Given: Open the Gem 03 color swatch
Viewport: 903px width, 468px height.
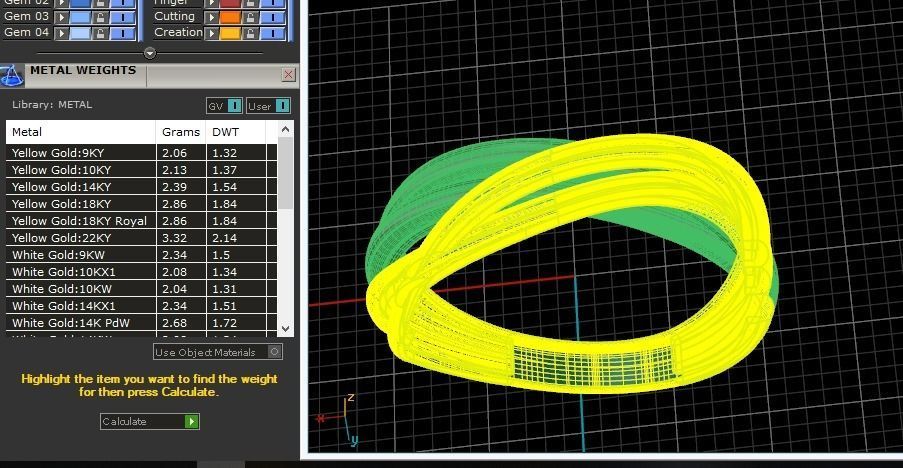Looking at the screenshot, I should (80, 18).
